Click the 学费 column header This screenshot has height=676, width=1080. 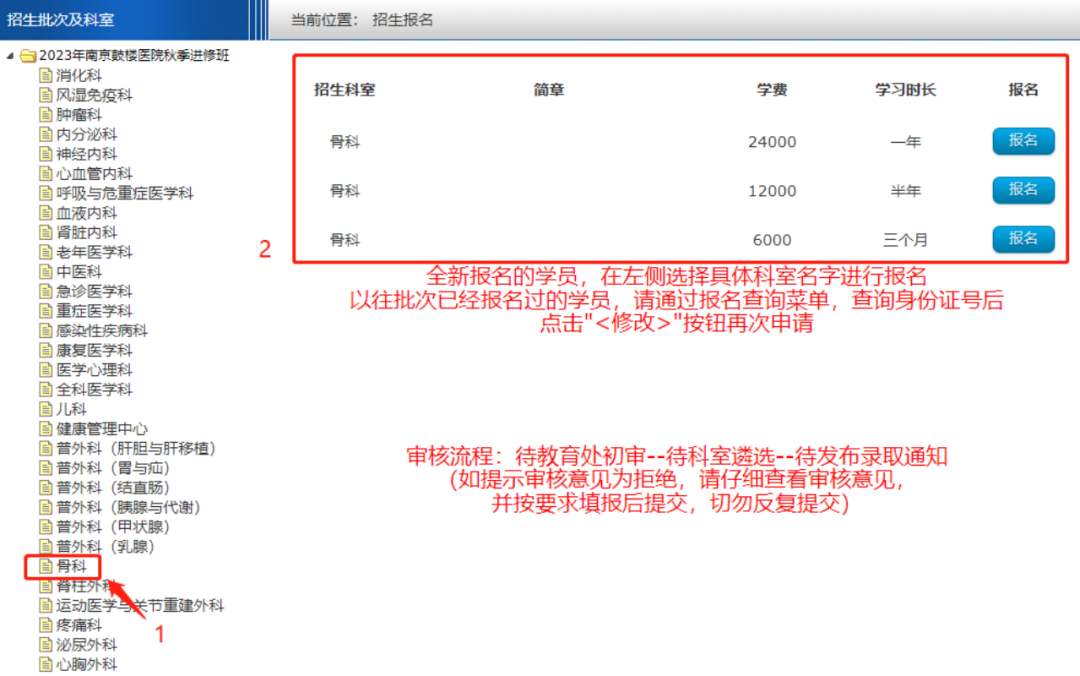point(771,90)
